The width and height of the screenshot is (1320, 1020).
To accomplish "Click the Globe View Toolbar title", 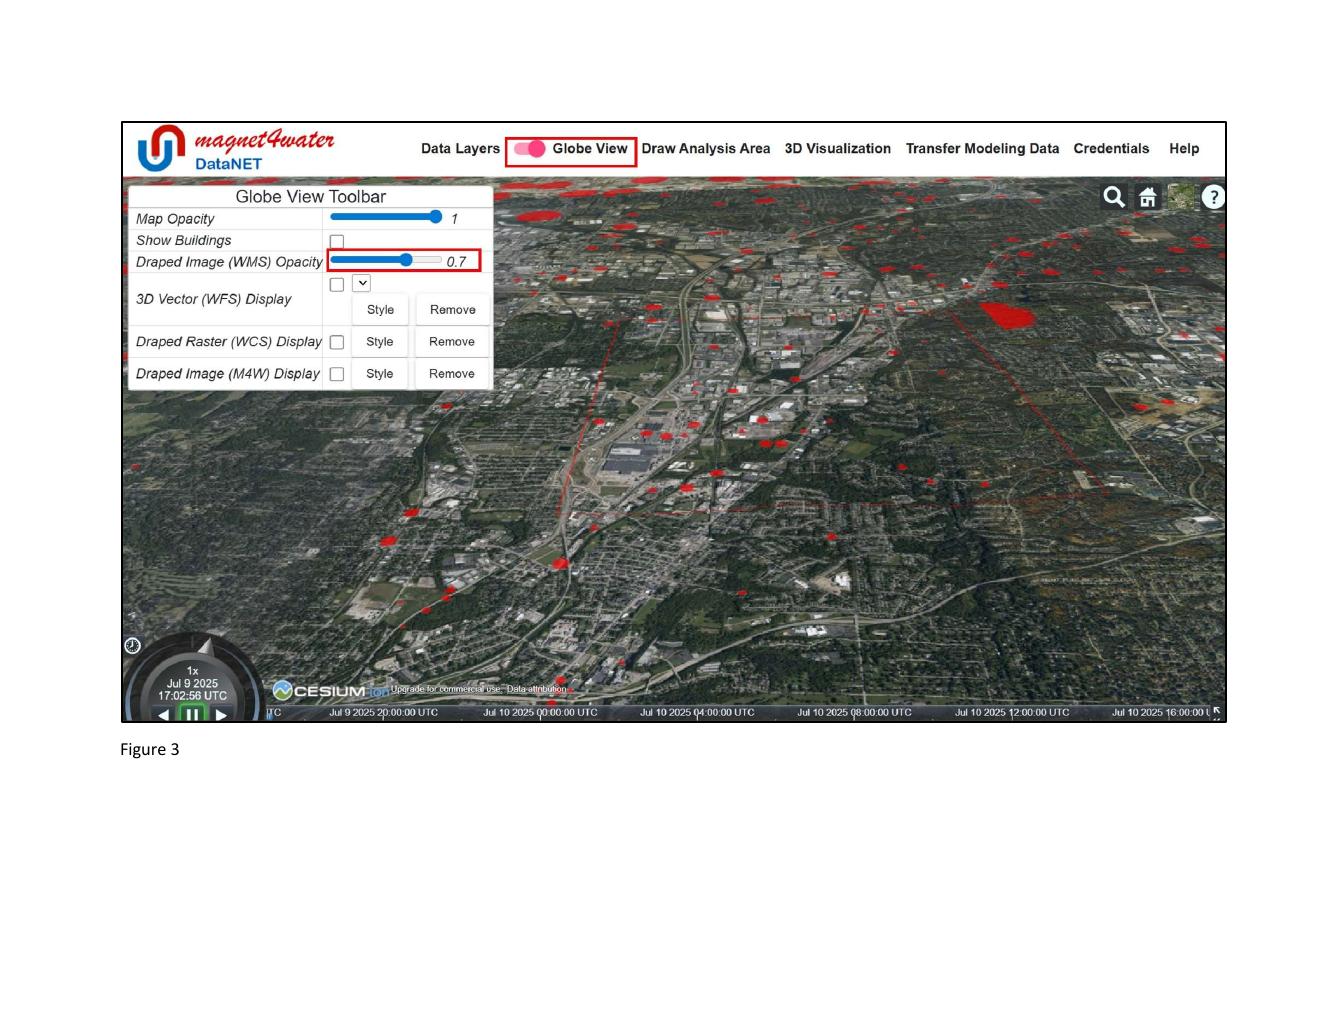I will coord(310,197).
